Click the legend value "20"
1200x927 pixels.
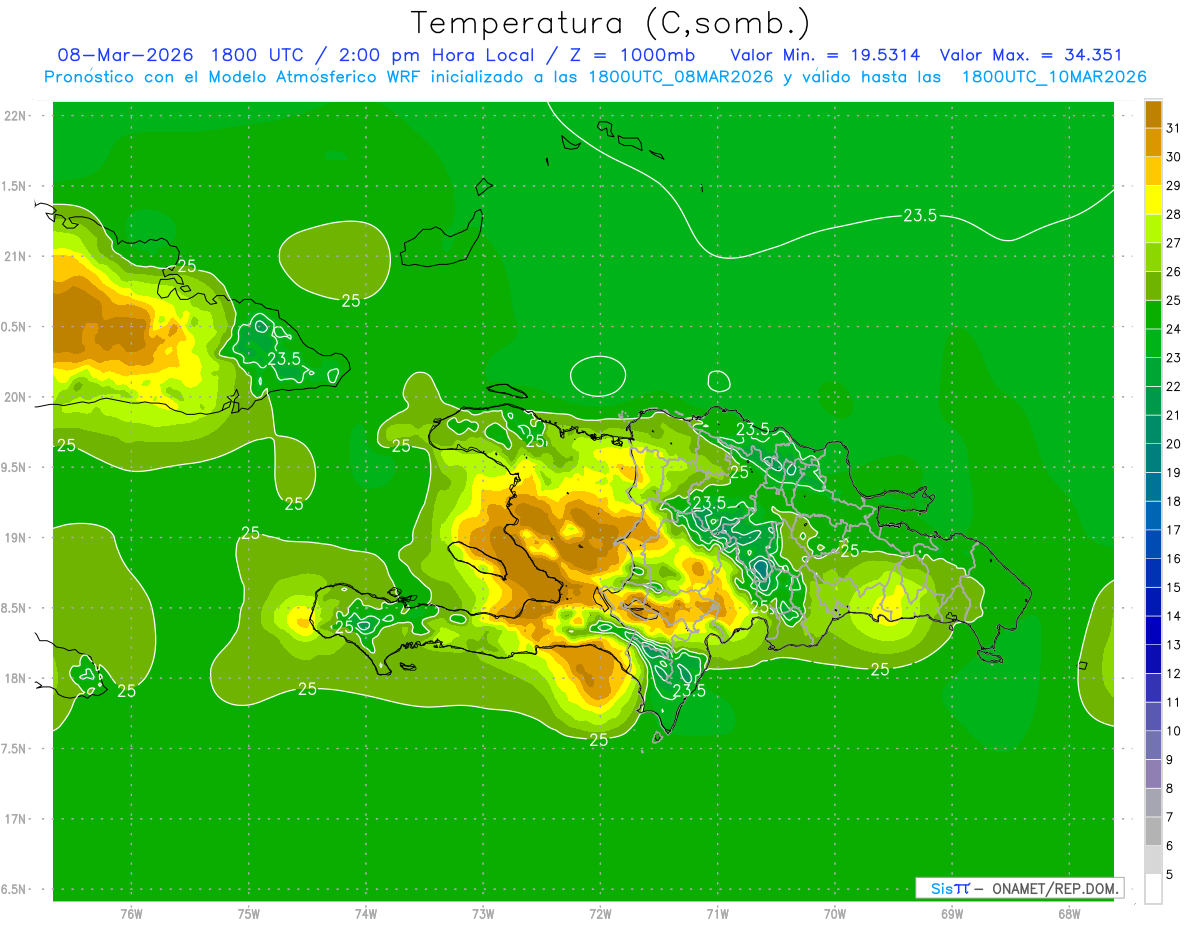click(x=1173, y=444)
